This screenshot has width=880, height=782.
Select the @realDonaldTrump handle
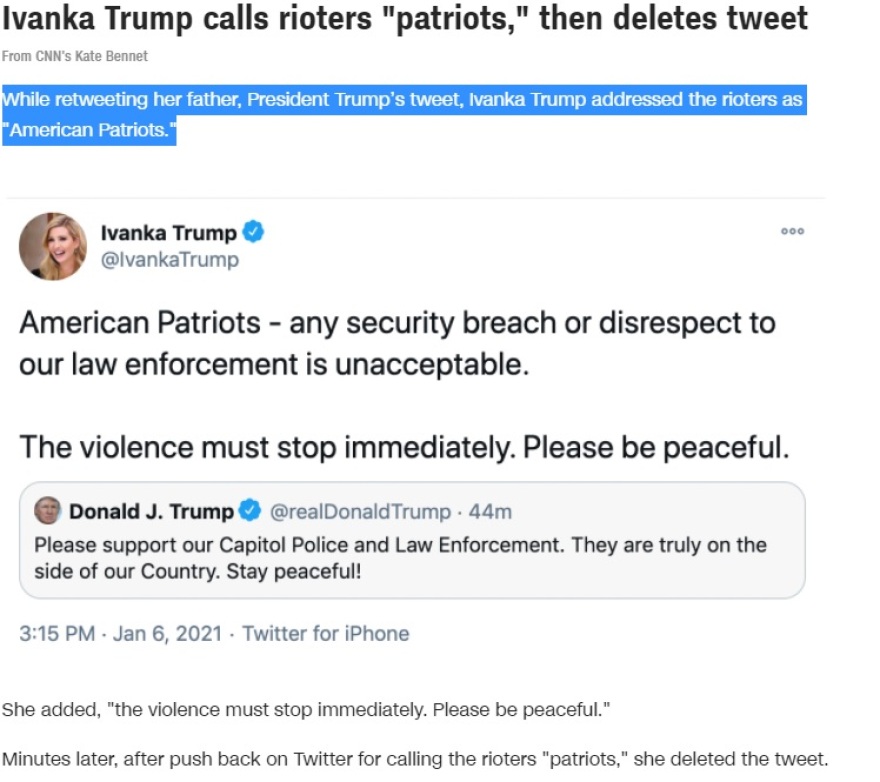(x=360, y=512)
